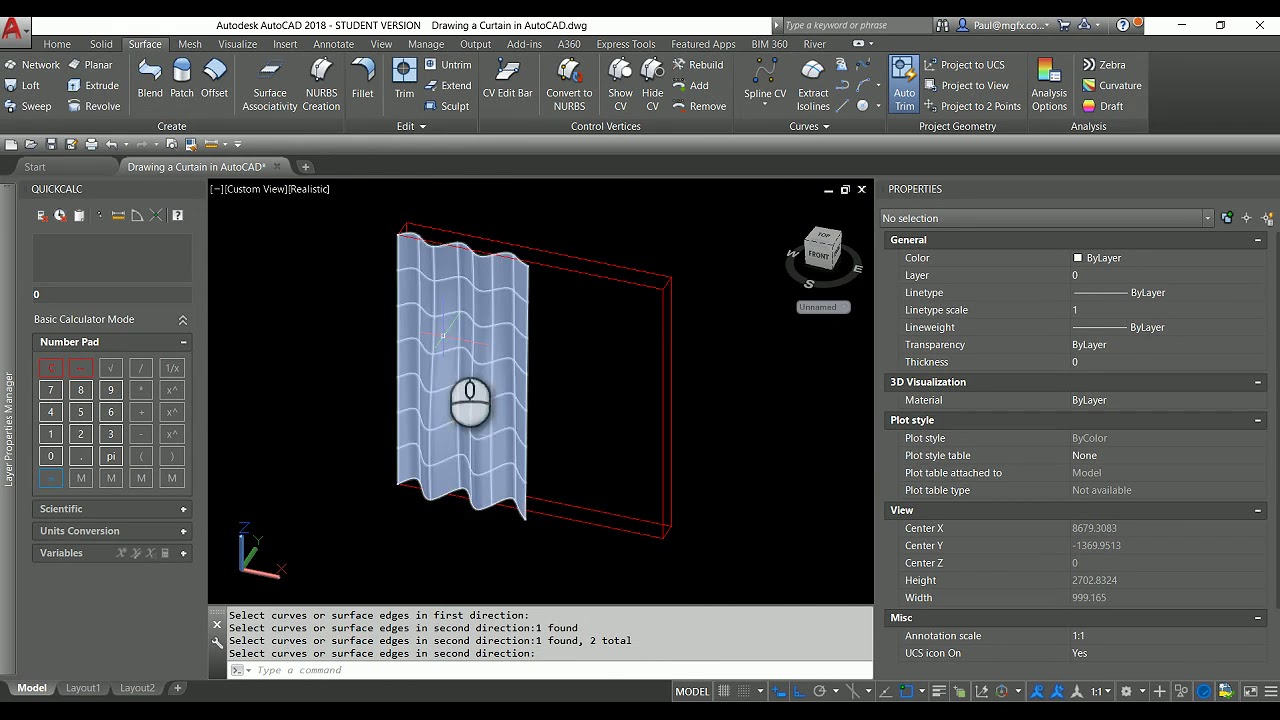Viewport: 1280px width, 720px height.
Task: Collapse the Plot style section
Action: [1258, 420]
